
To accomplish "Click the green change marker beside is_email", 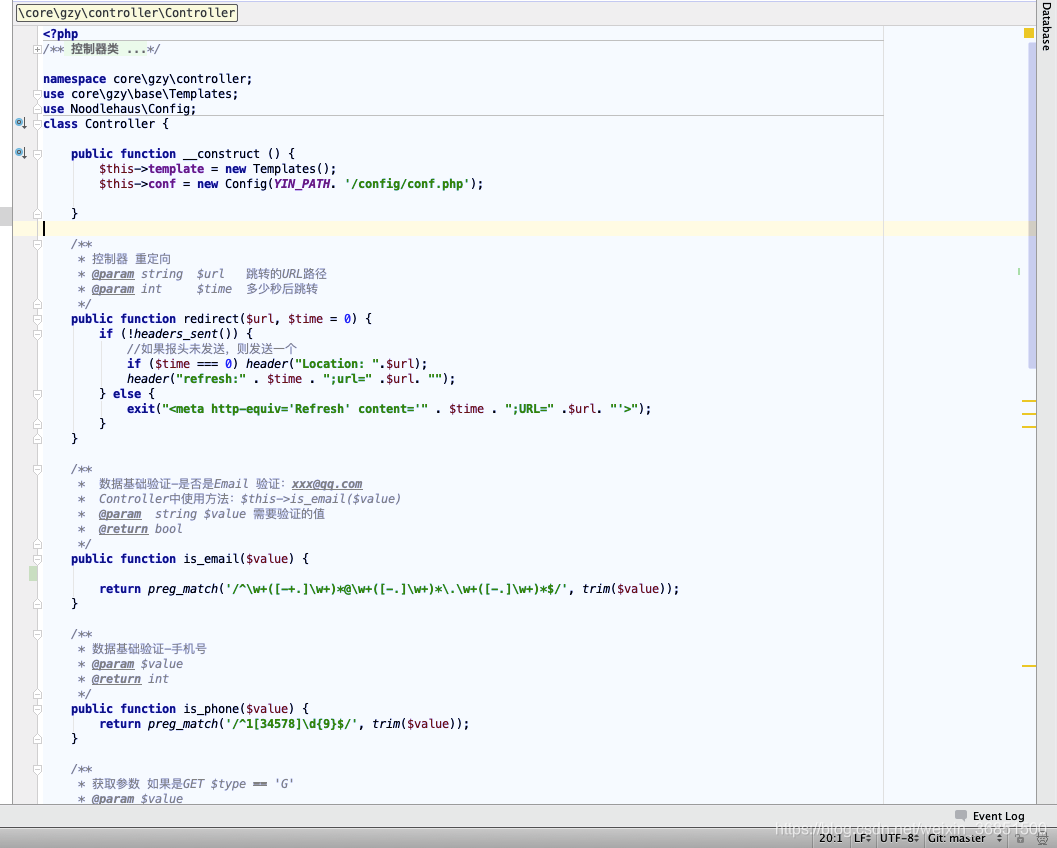I will point(33,574).
